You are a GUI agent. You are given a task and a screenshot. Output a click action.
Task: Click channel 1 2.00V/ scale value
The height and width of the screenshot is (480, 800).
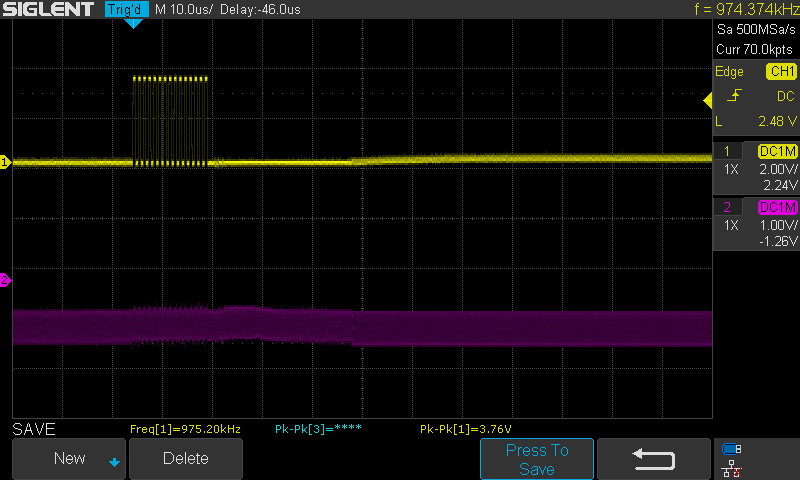click(x=778, y=169)
